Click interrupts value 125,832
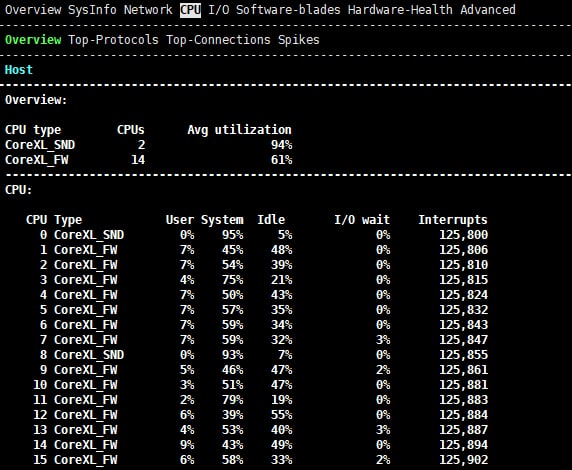 (463, 309)
